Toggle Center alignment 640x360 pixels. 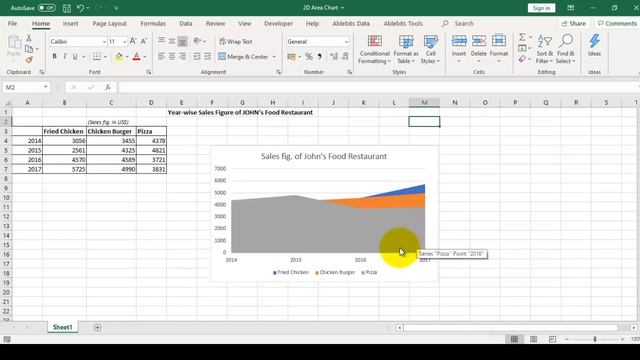tap(172, 56)
